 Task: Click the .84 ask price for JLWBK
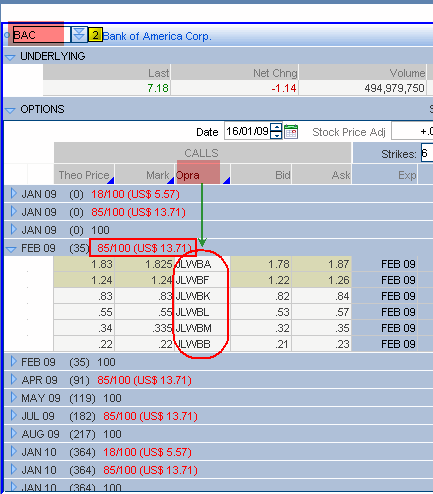point(322,296)
